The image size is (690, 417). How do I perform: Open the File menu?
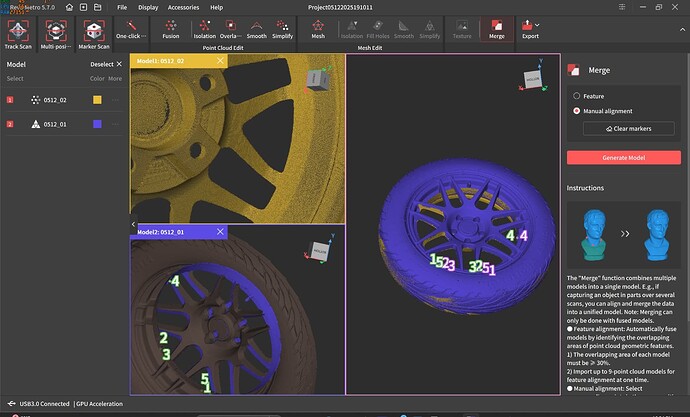click(122, 7)
